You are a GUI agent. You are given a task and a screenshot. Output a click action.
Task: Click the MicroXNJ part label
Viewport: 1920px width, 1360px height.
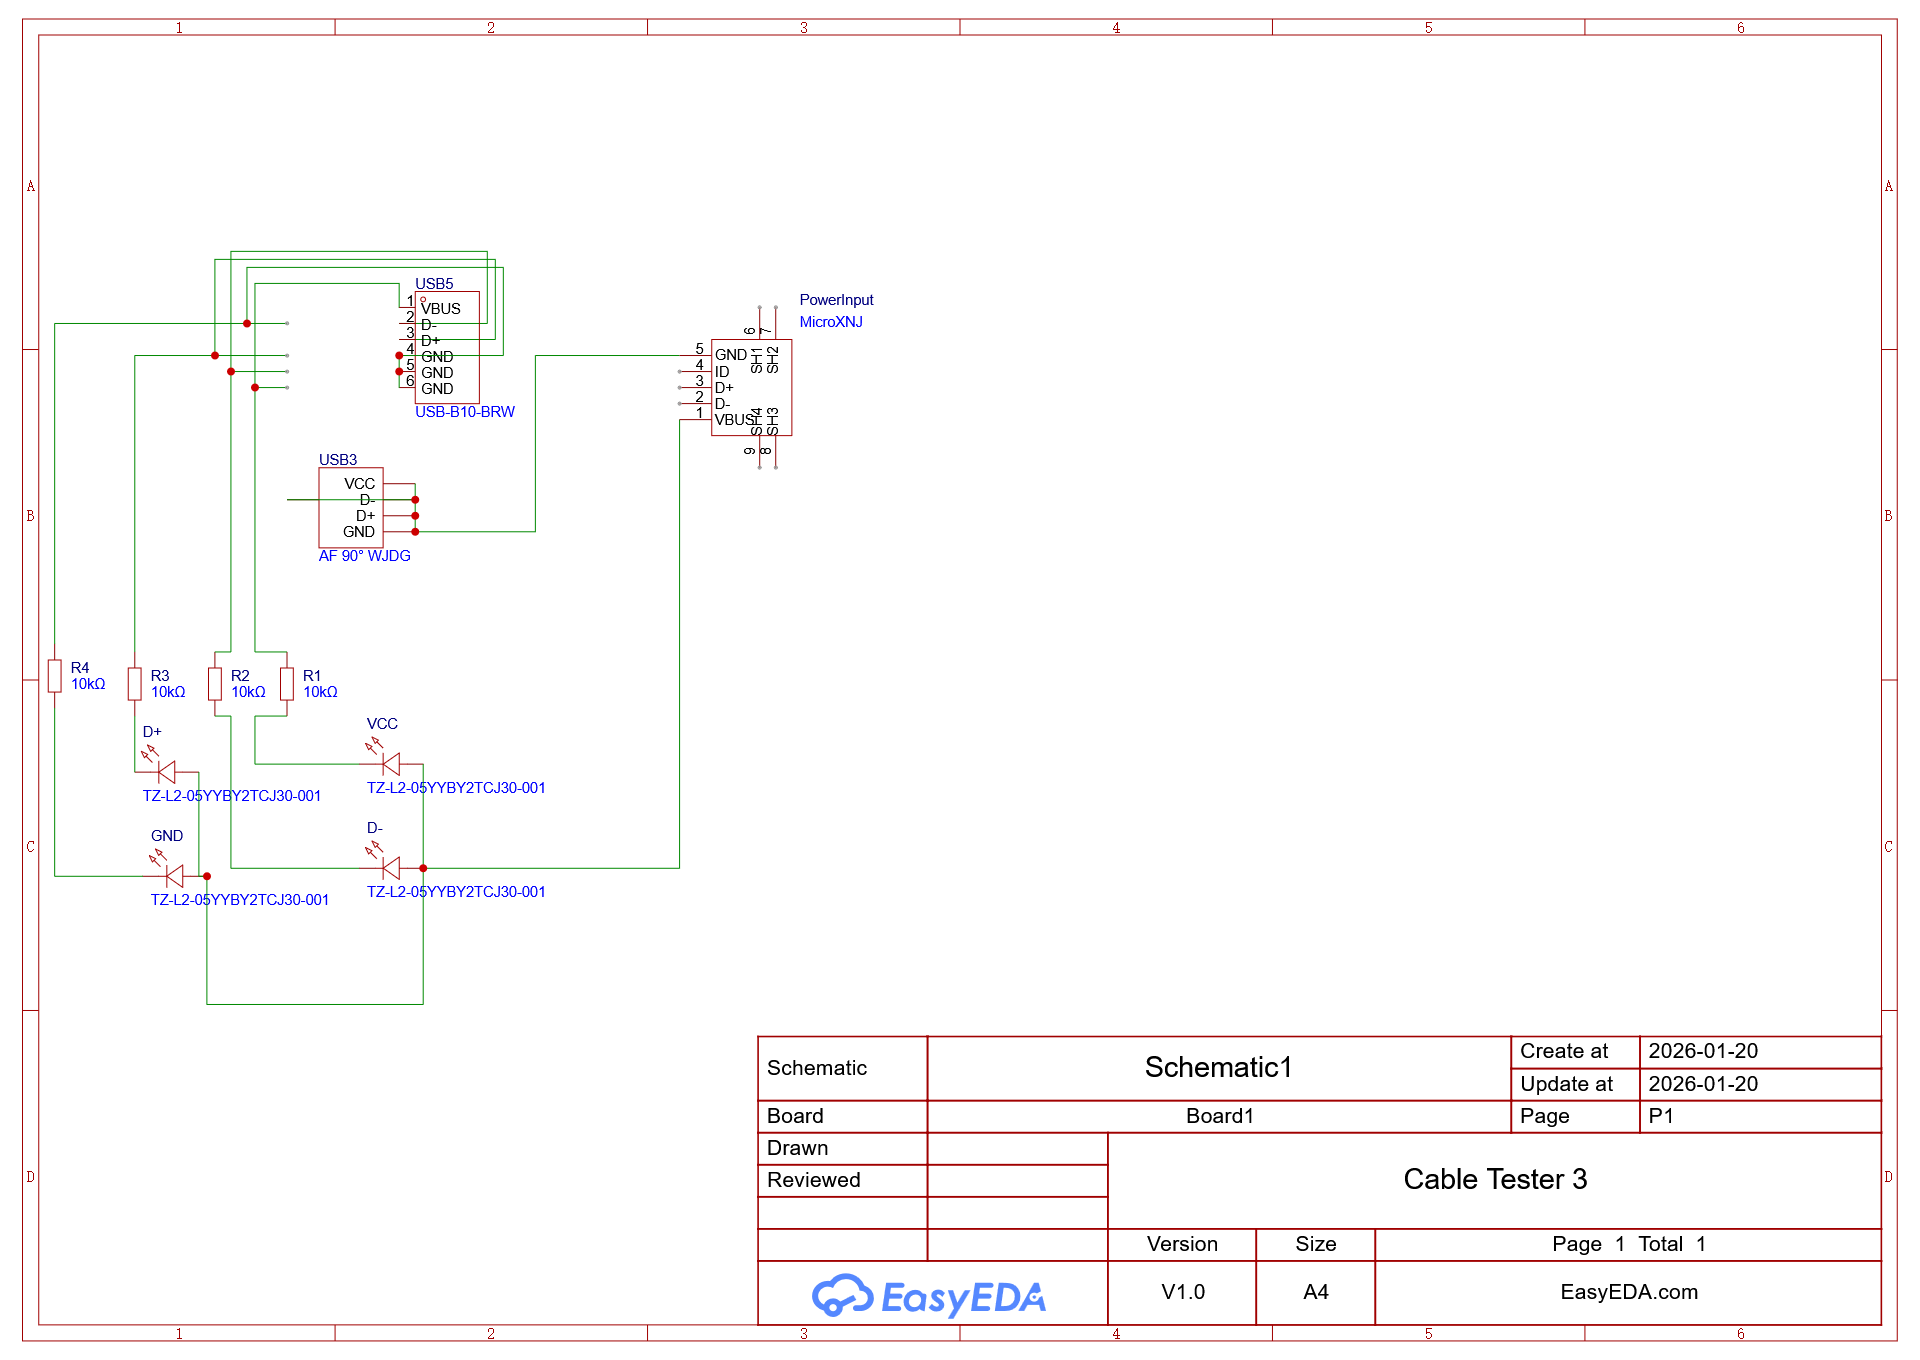point(831,322)
